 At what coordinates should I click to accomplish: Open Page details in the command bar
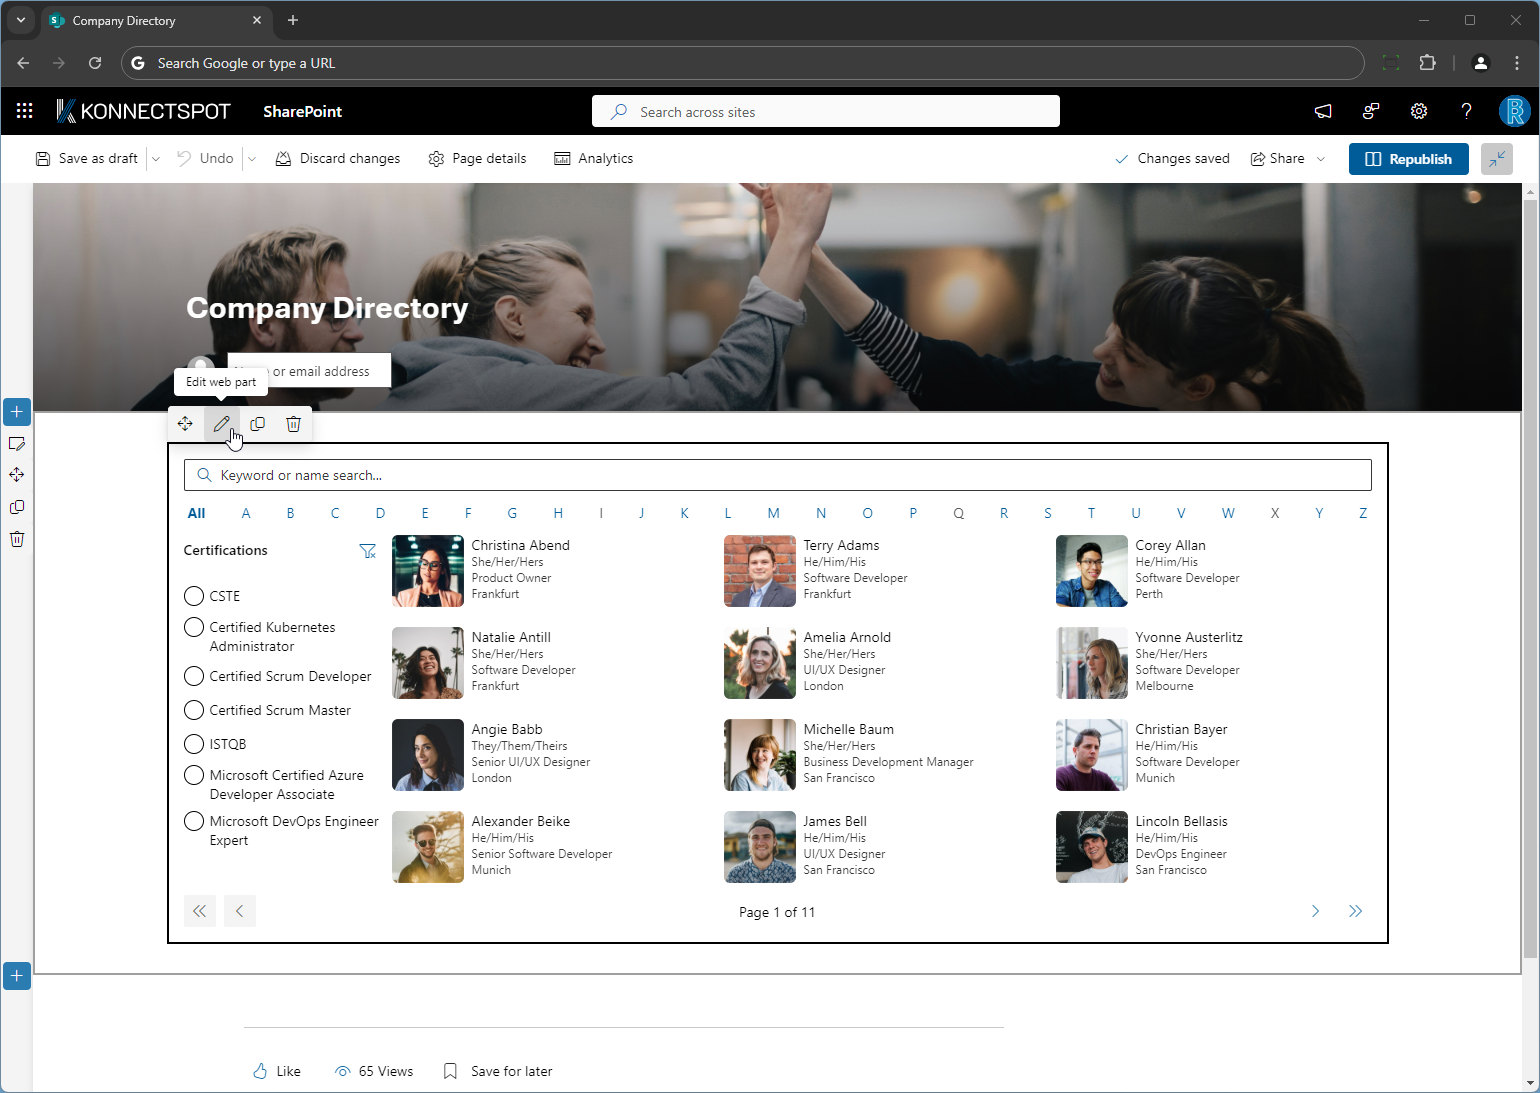pyautogui.click(x=477, y=159)
